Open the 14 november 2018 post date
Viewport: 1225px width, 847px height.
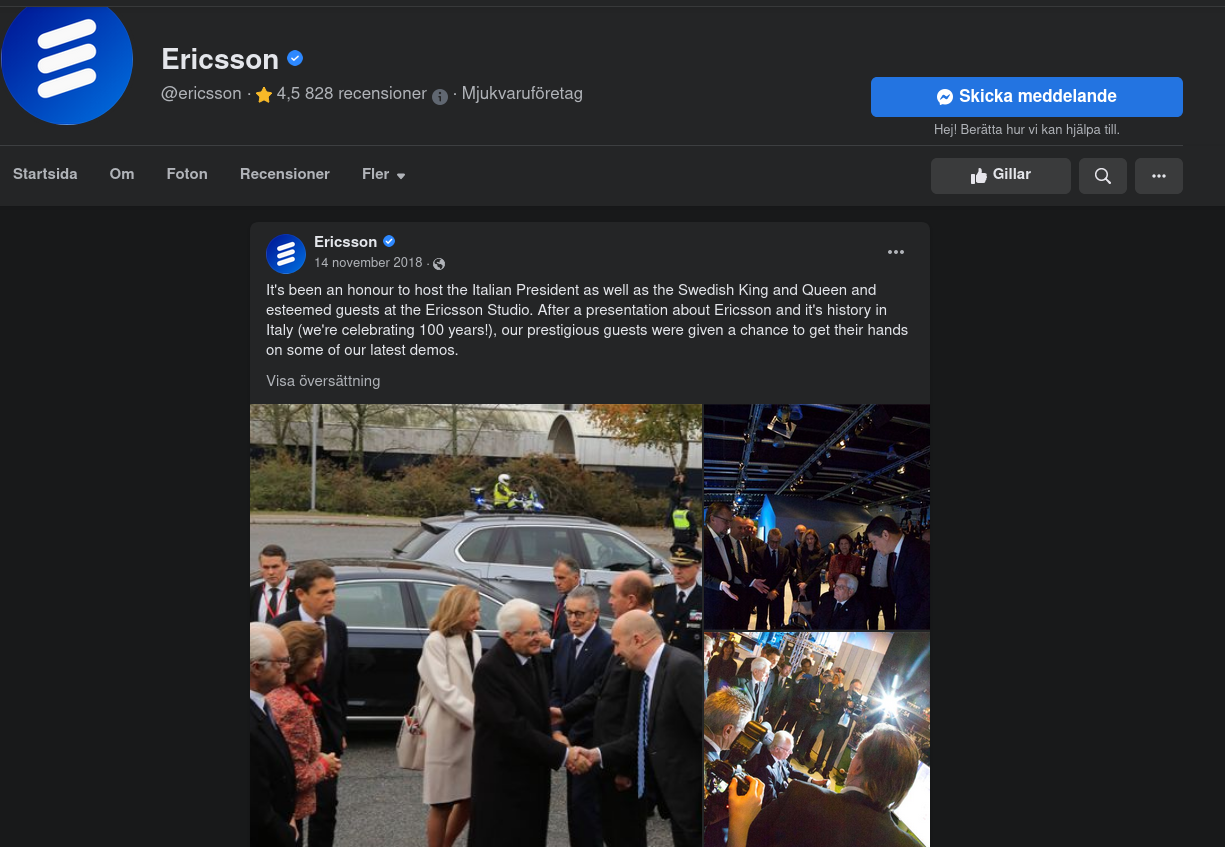(x=368, y=263)
